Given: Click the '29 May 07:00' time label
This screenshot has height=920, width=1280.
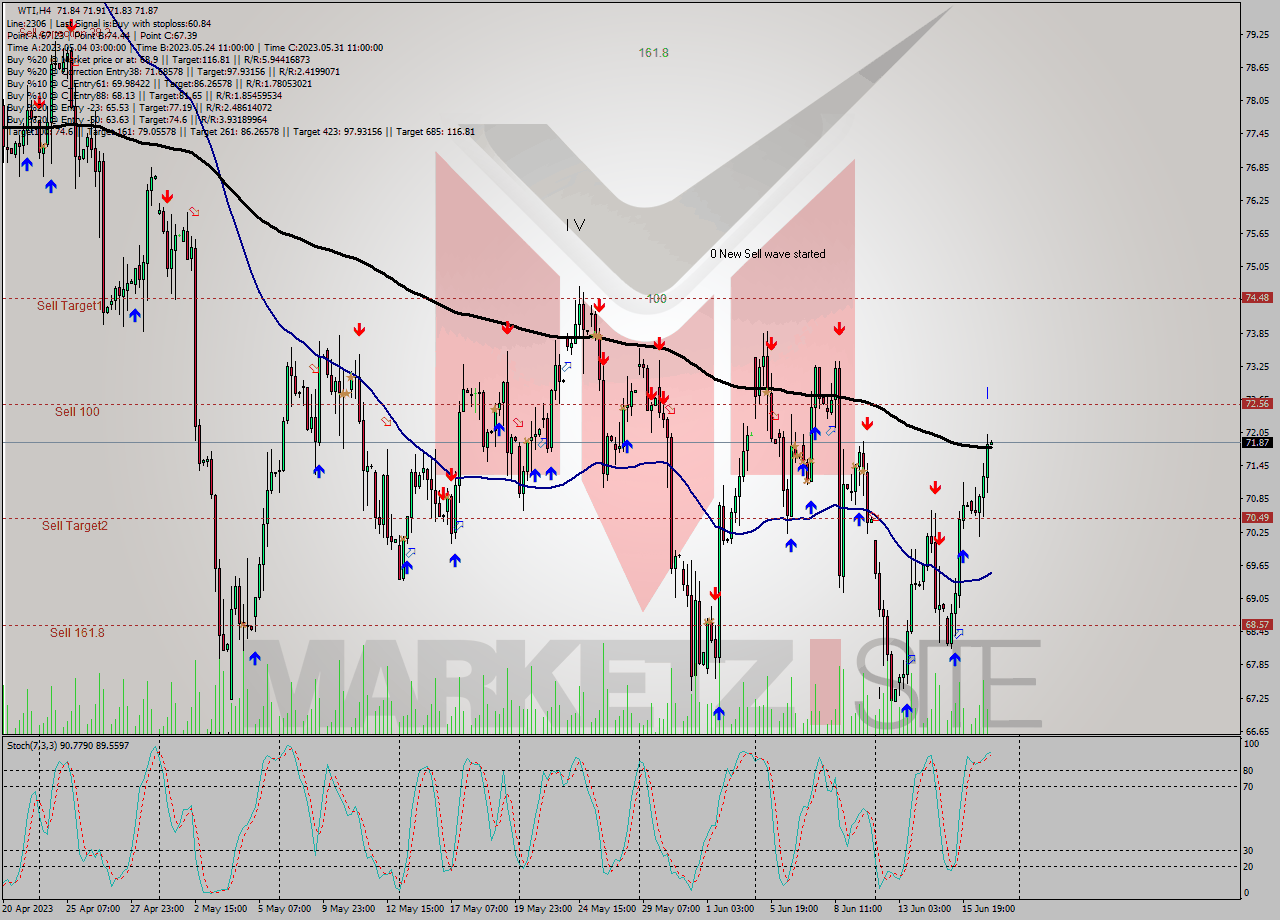Looking at the screenshot, I should [671, 908].
